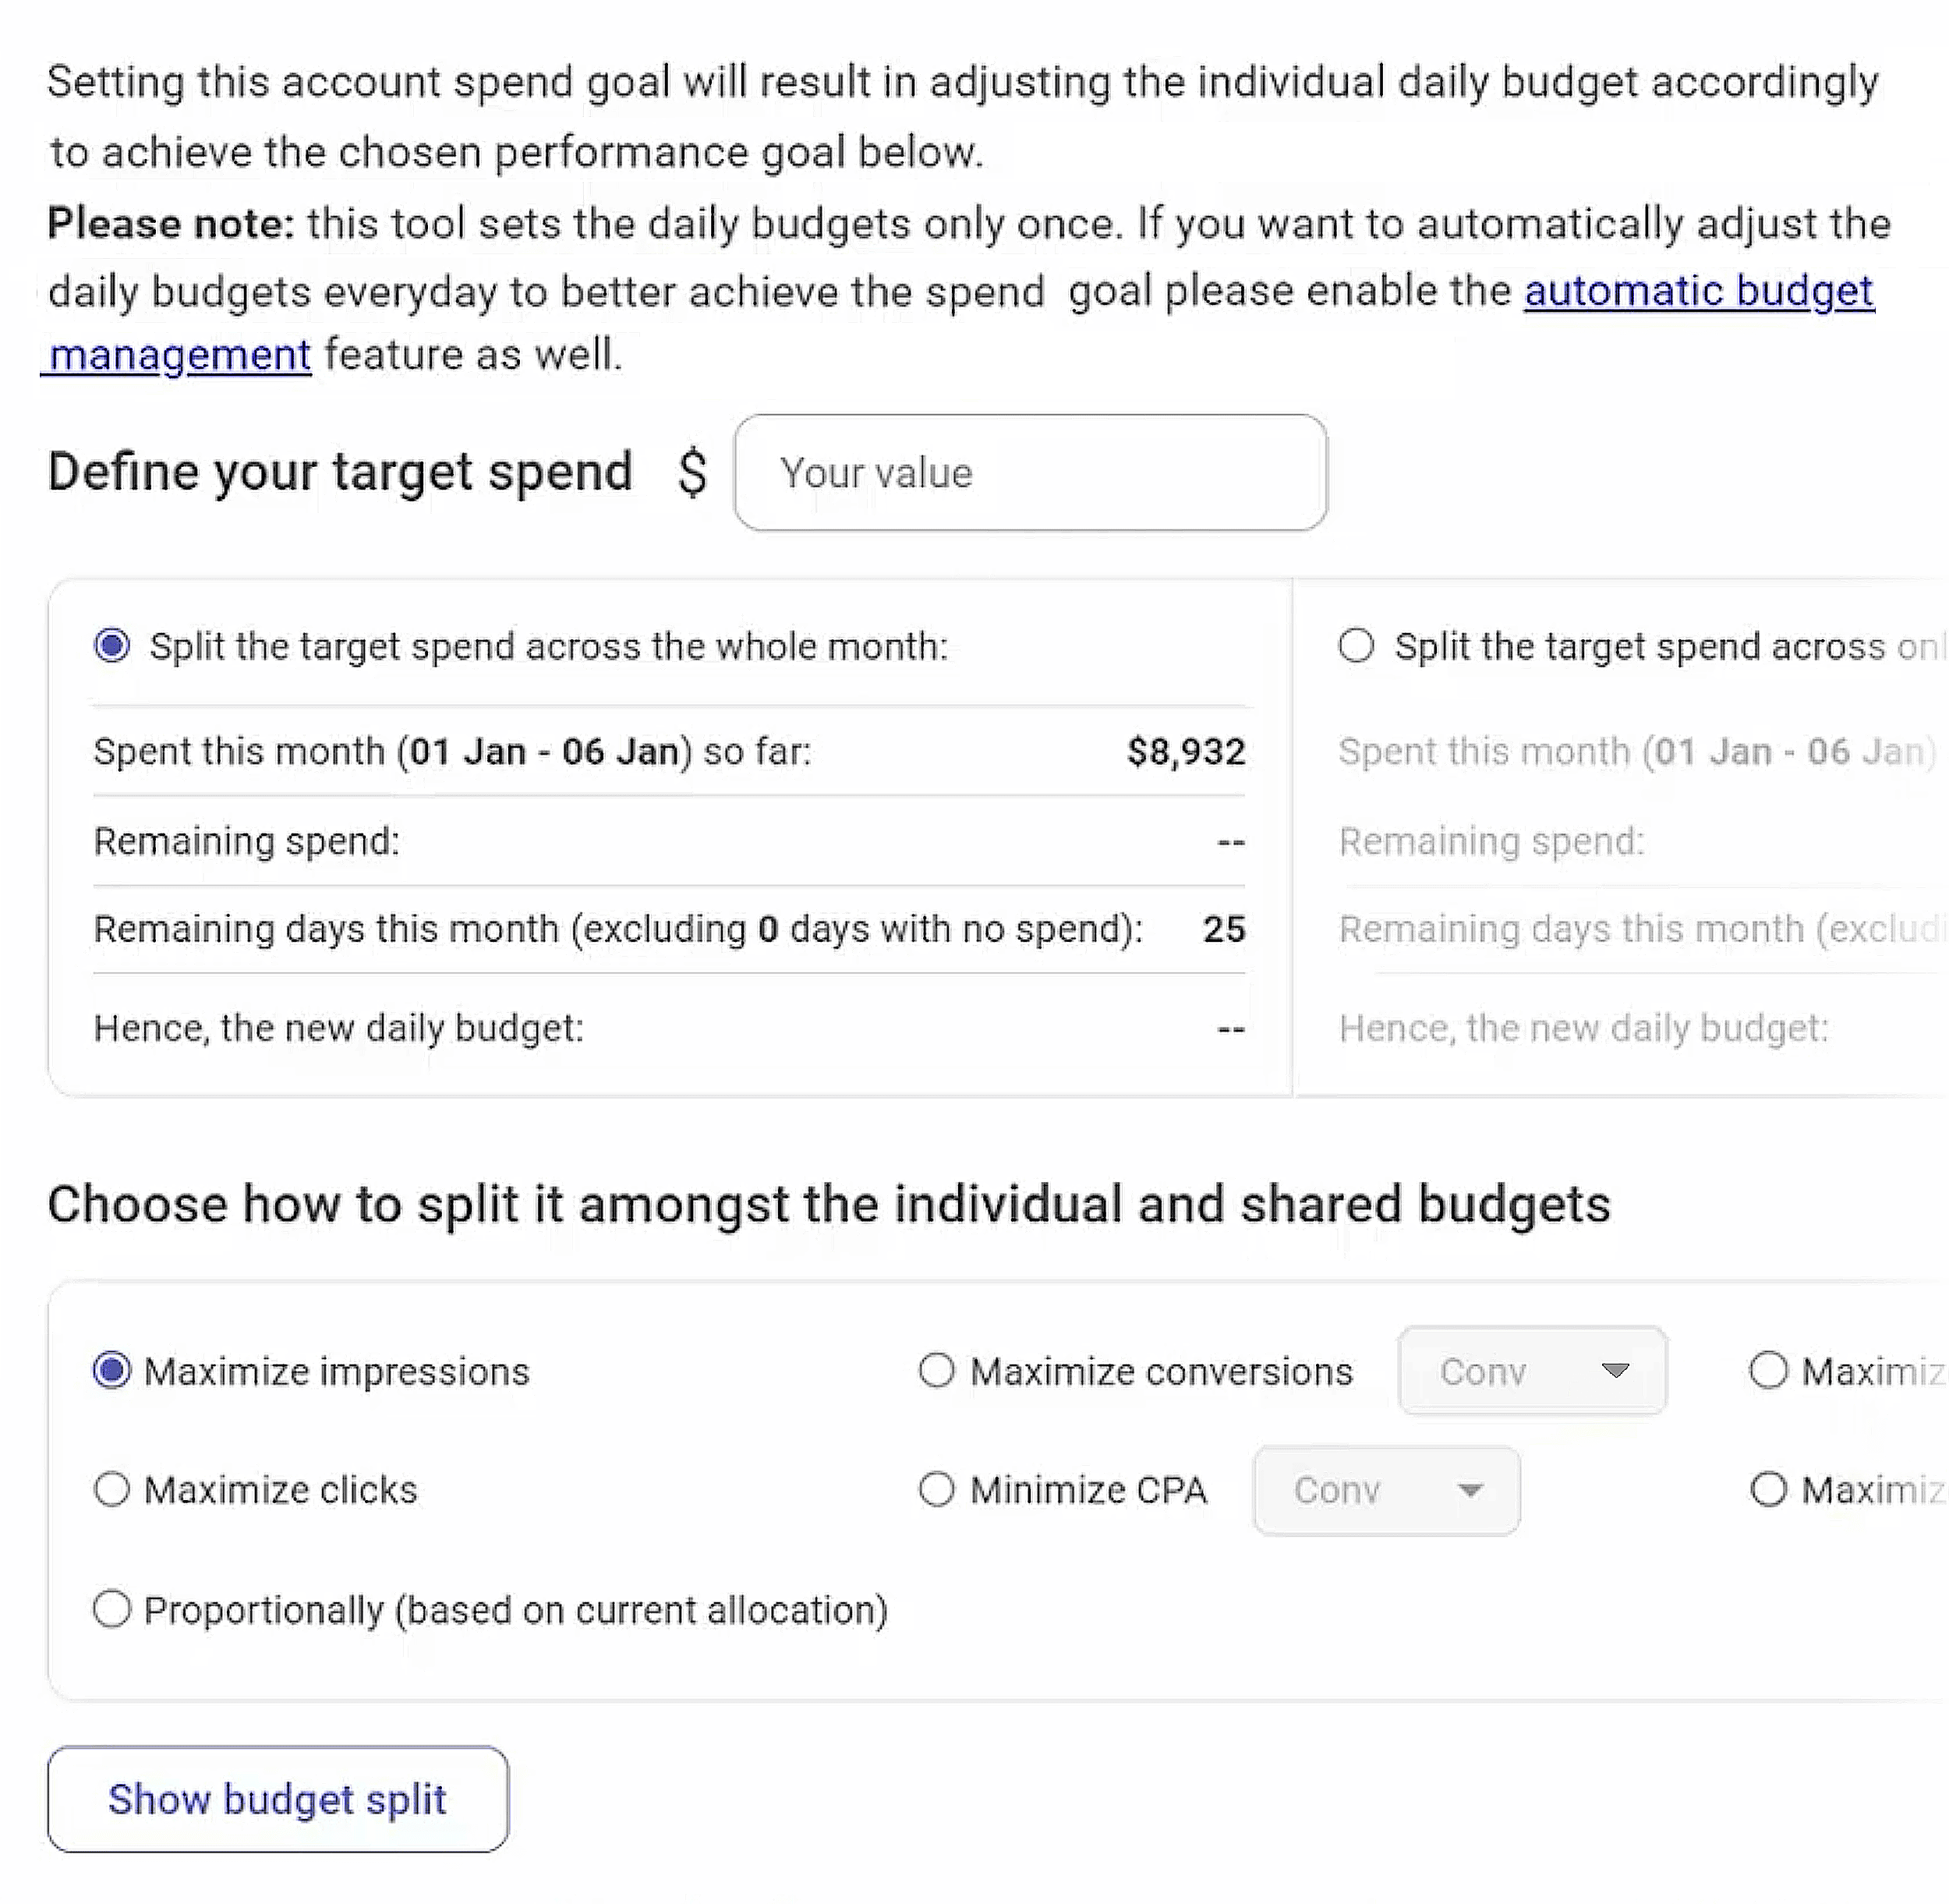Type a value in the target spend field
The width and height of the screenshot is (1949, 1904).
(x=1030, y=472)
